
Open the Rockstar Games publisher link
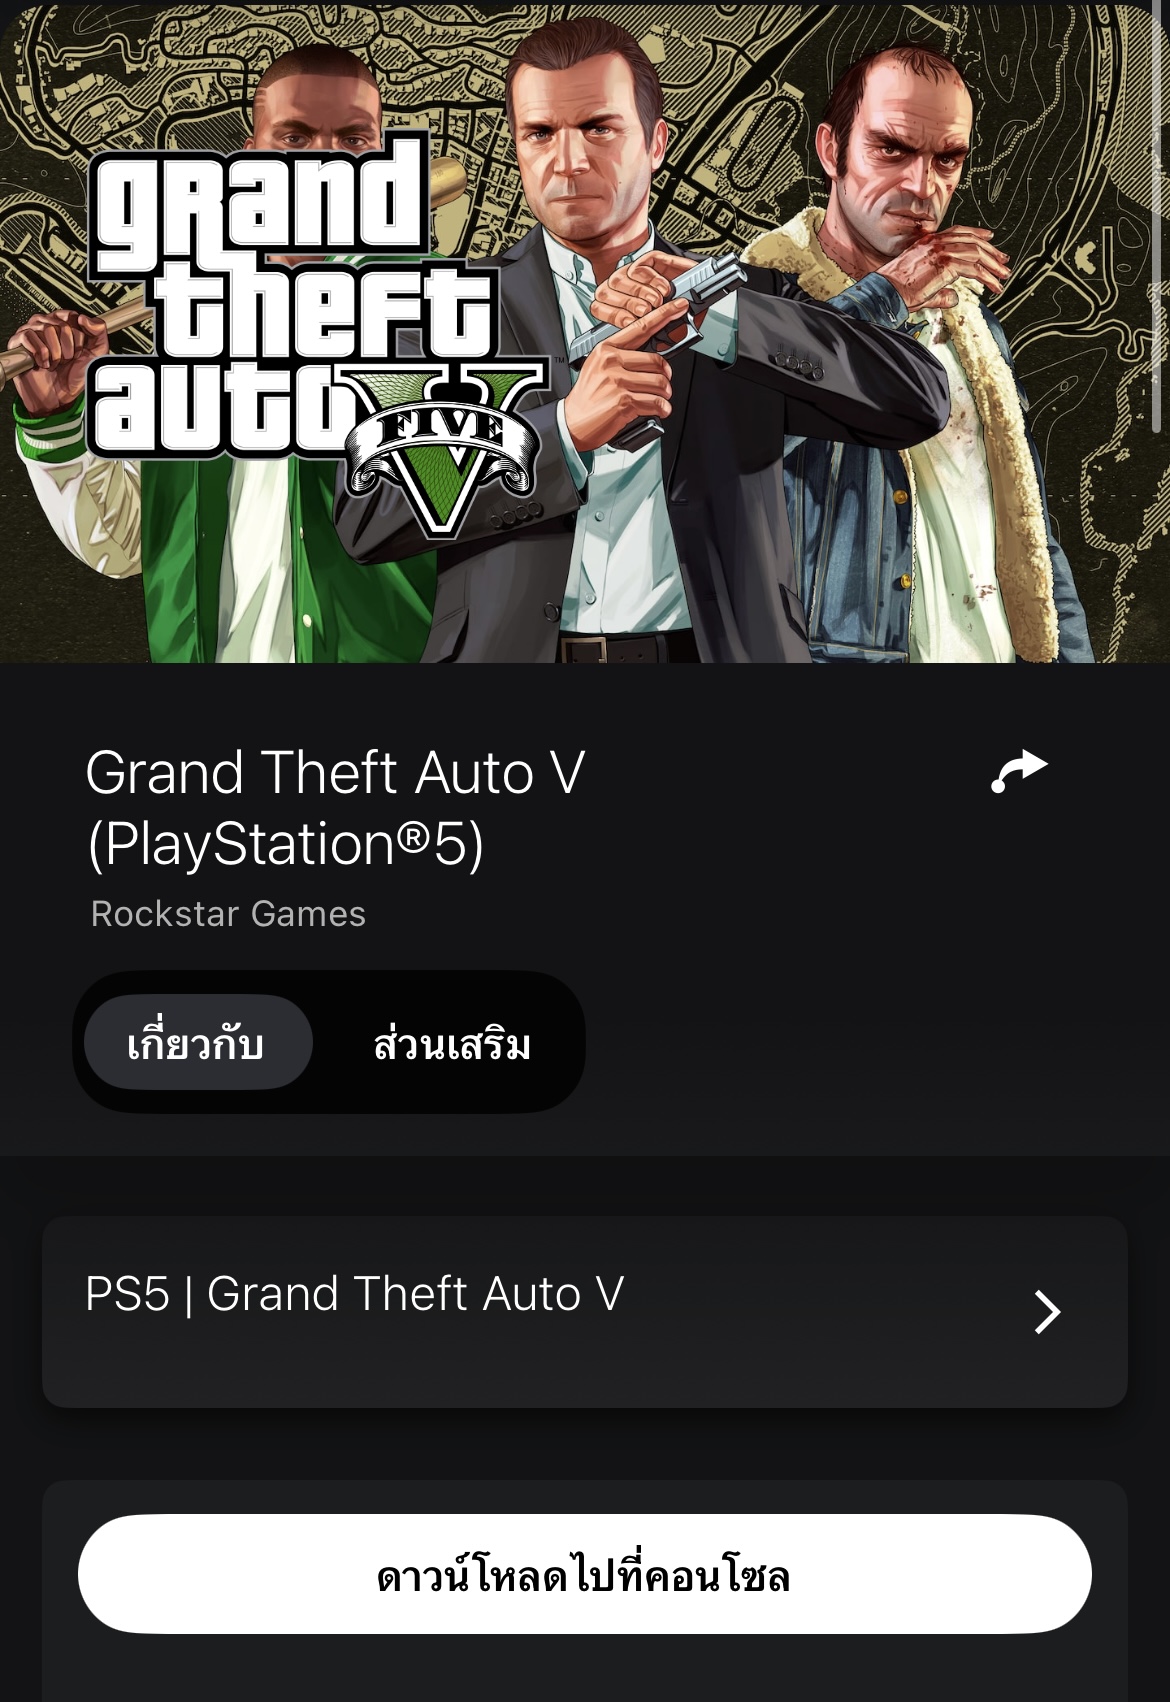[228, 913]
